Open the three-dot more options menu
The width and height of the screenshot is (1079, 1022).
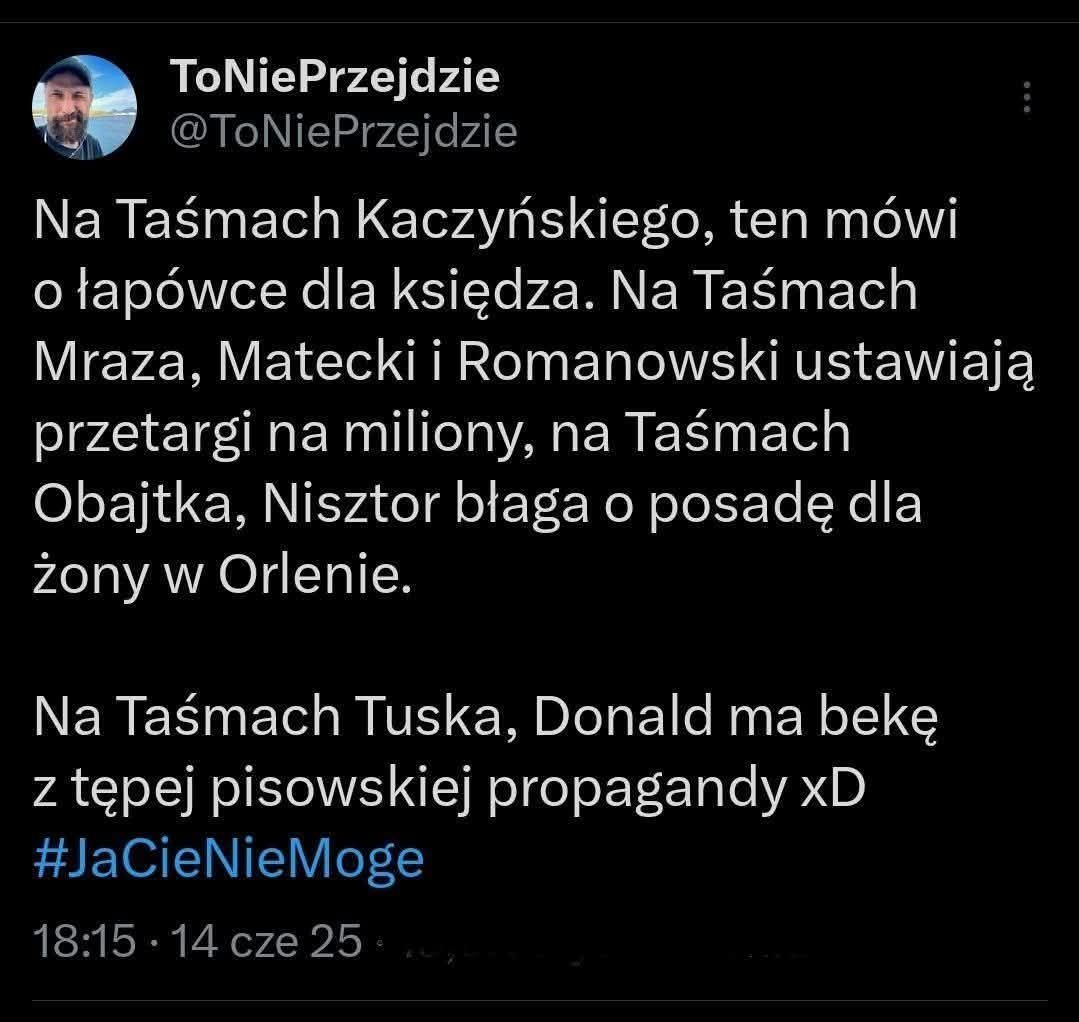click(x=1026, y=98)
